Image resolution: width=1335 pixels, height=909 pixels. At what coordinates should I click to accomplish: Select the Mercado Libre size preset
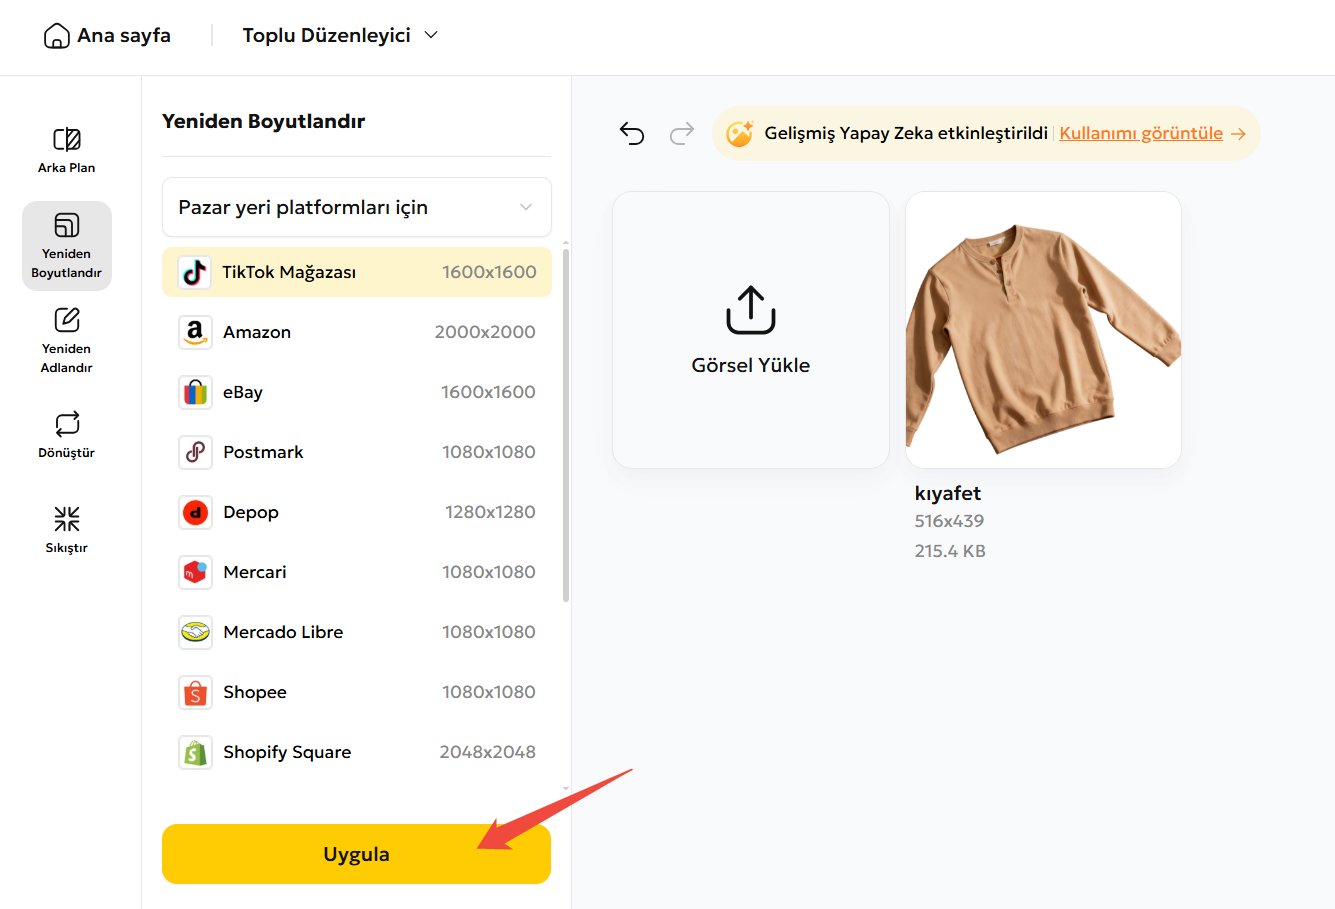coord(356,632)
